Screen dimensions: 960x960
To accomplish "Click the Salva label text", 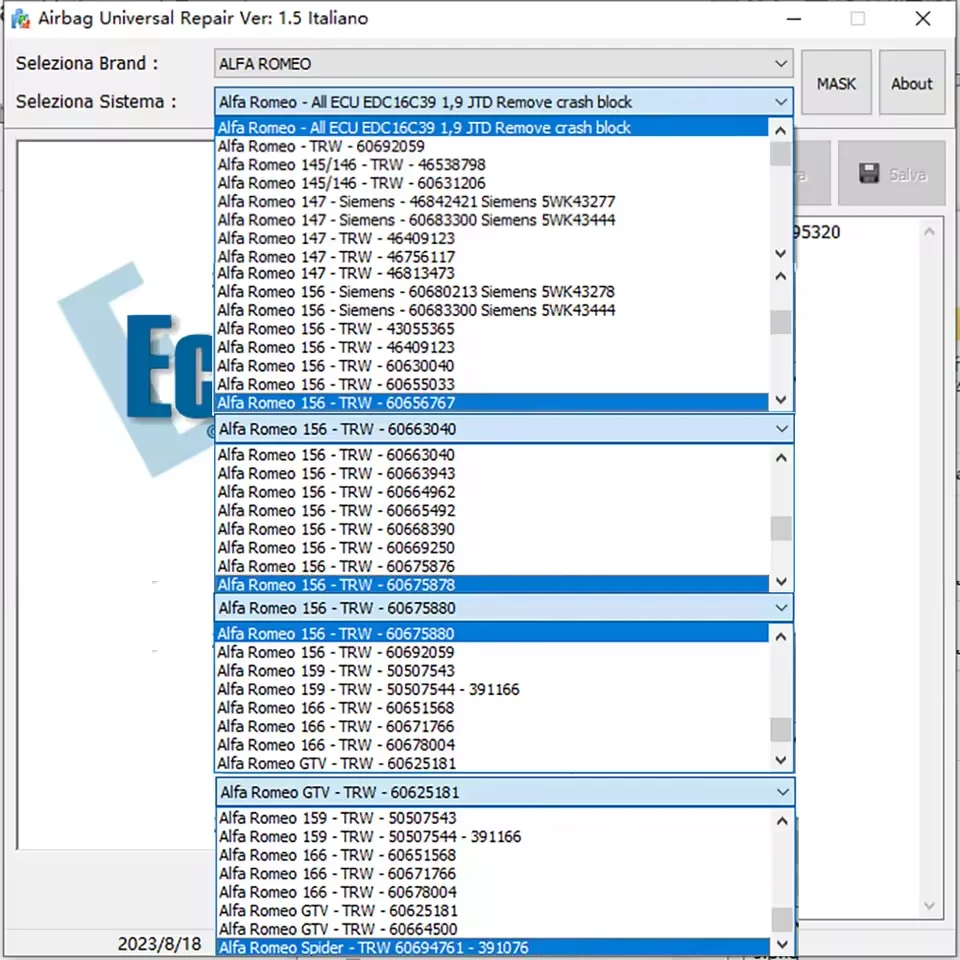I will coord(907,175).
